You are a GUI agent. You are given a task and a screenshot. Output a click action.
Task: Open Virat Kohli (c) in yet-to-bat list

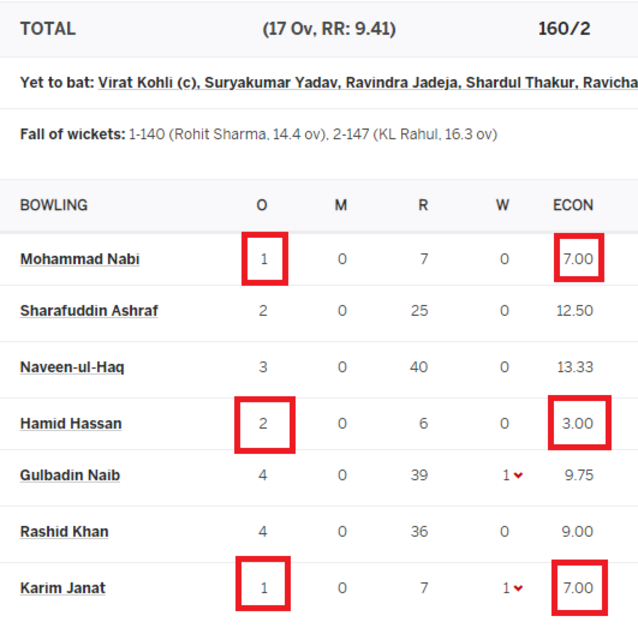[148, 83]
